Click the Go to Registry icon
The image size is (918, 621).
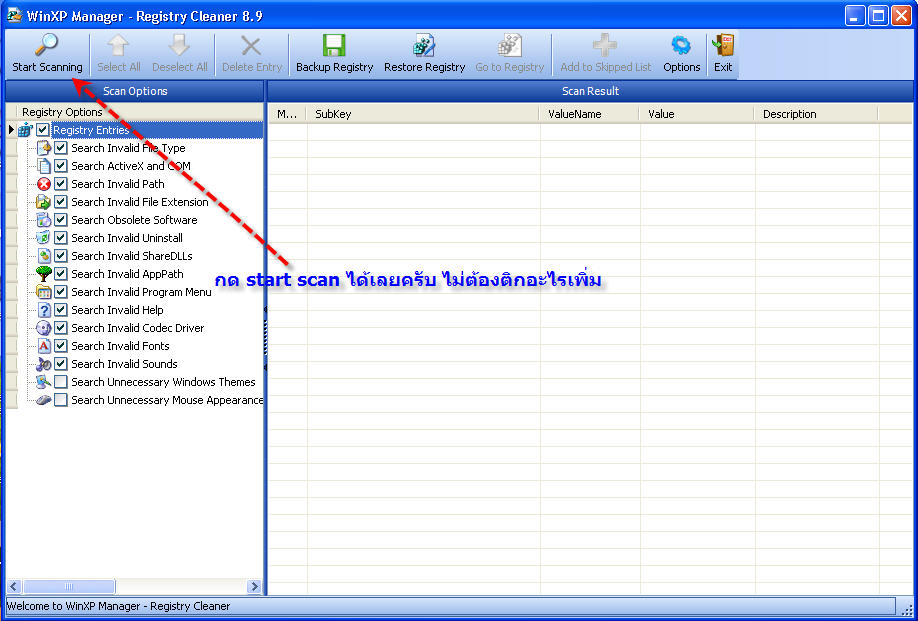[509, 44]
